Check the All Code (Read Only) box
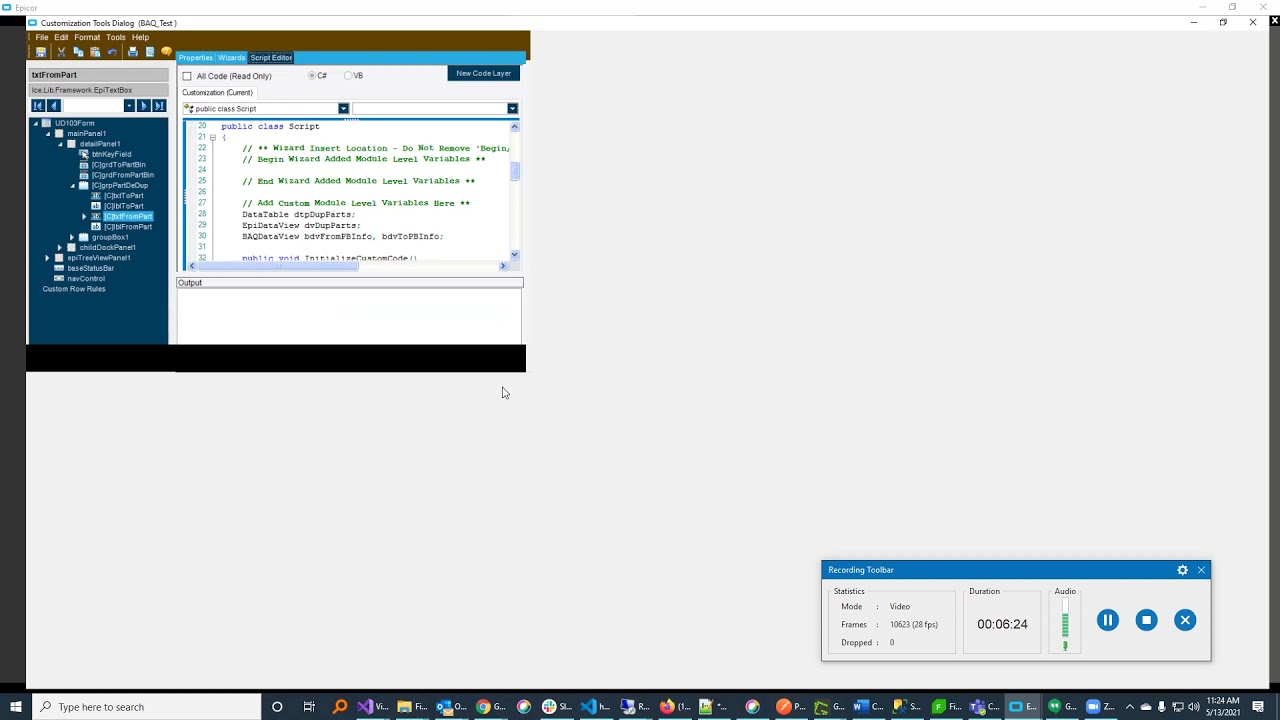 point(187,76)
